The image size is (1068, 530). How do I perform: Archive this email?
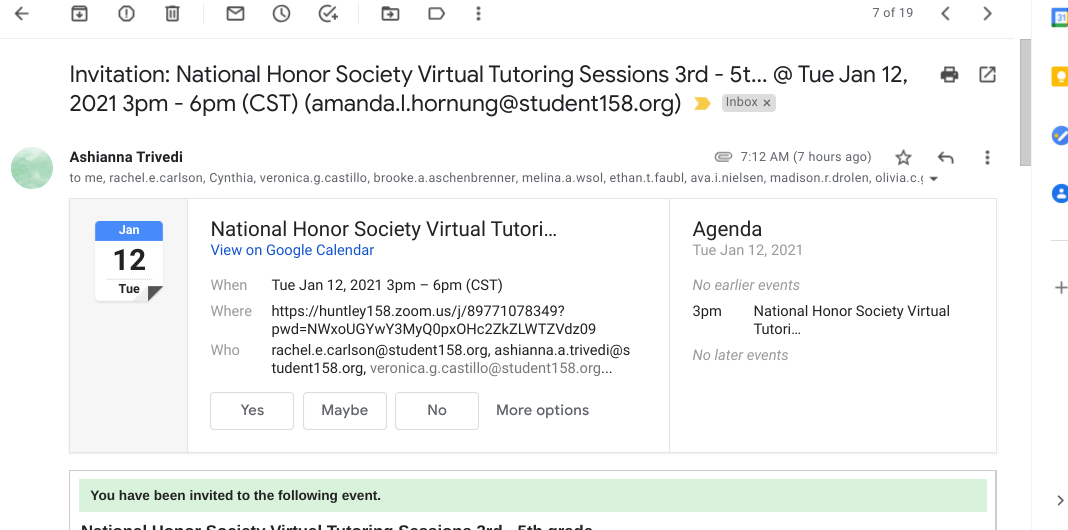[x=79, y=13]
